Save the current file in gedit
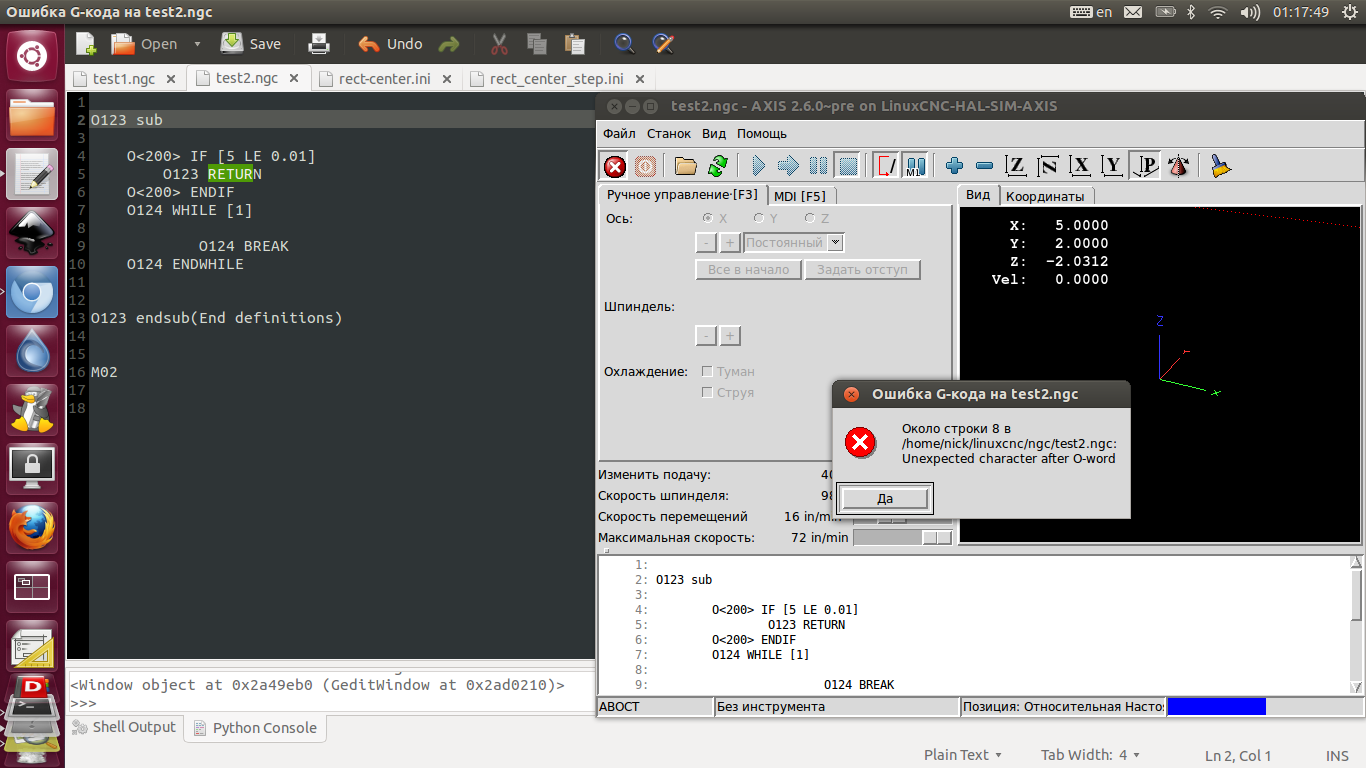This screenshot has width=1366, height=768. pyautogui.click(x=251, y=44)
